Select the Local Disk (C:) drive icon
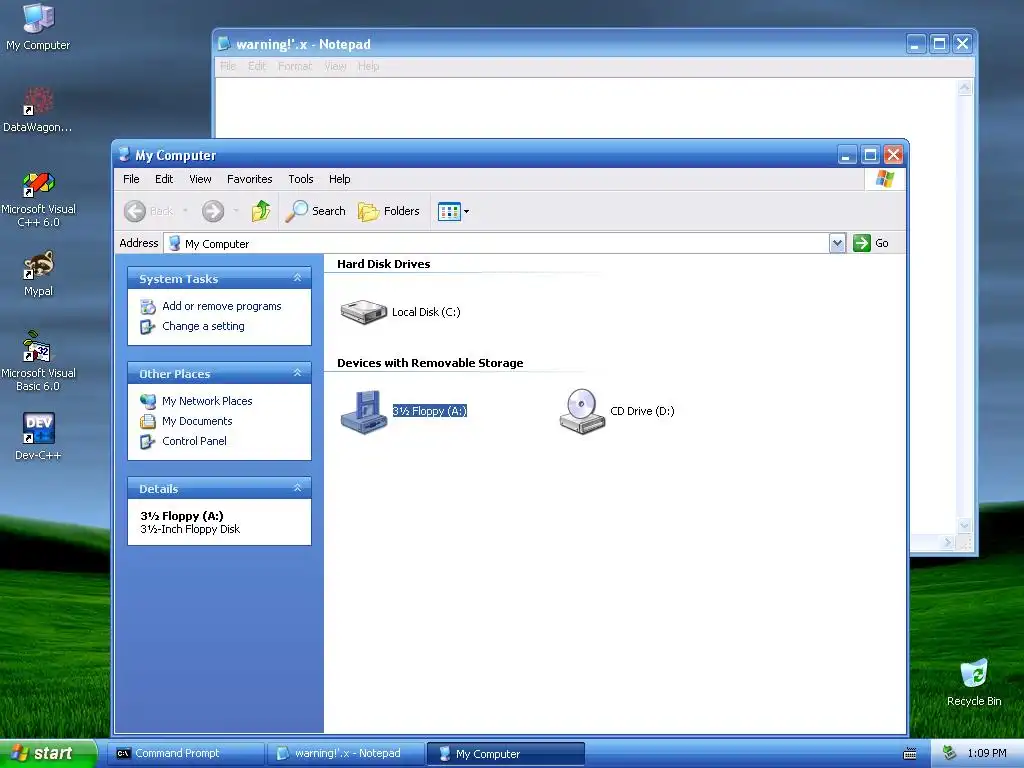1024x768 pixels. (x=364, y=312)
